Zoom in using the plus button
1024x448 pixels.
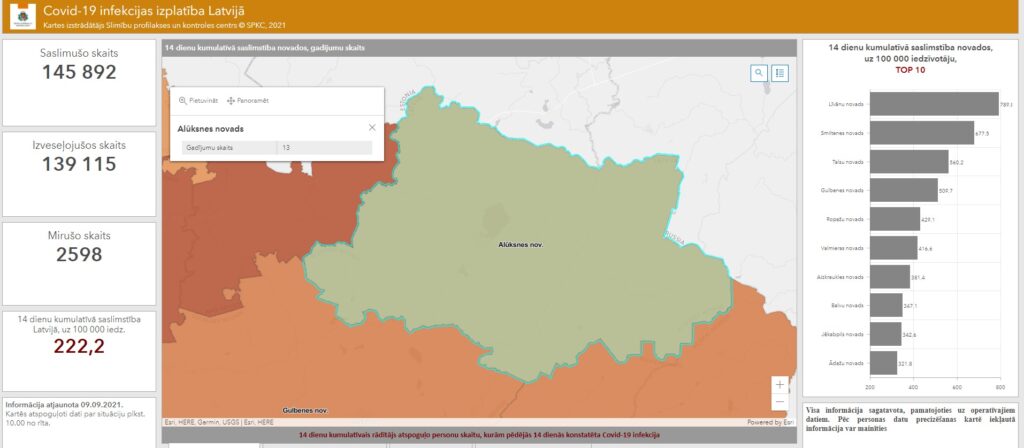click(780, 384)
